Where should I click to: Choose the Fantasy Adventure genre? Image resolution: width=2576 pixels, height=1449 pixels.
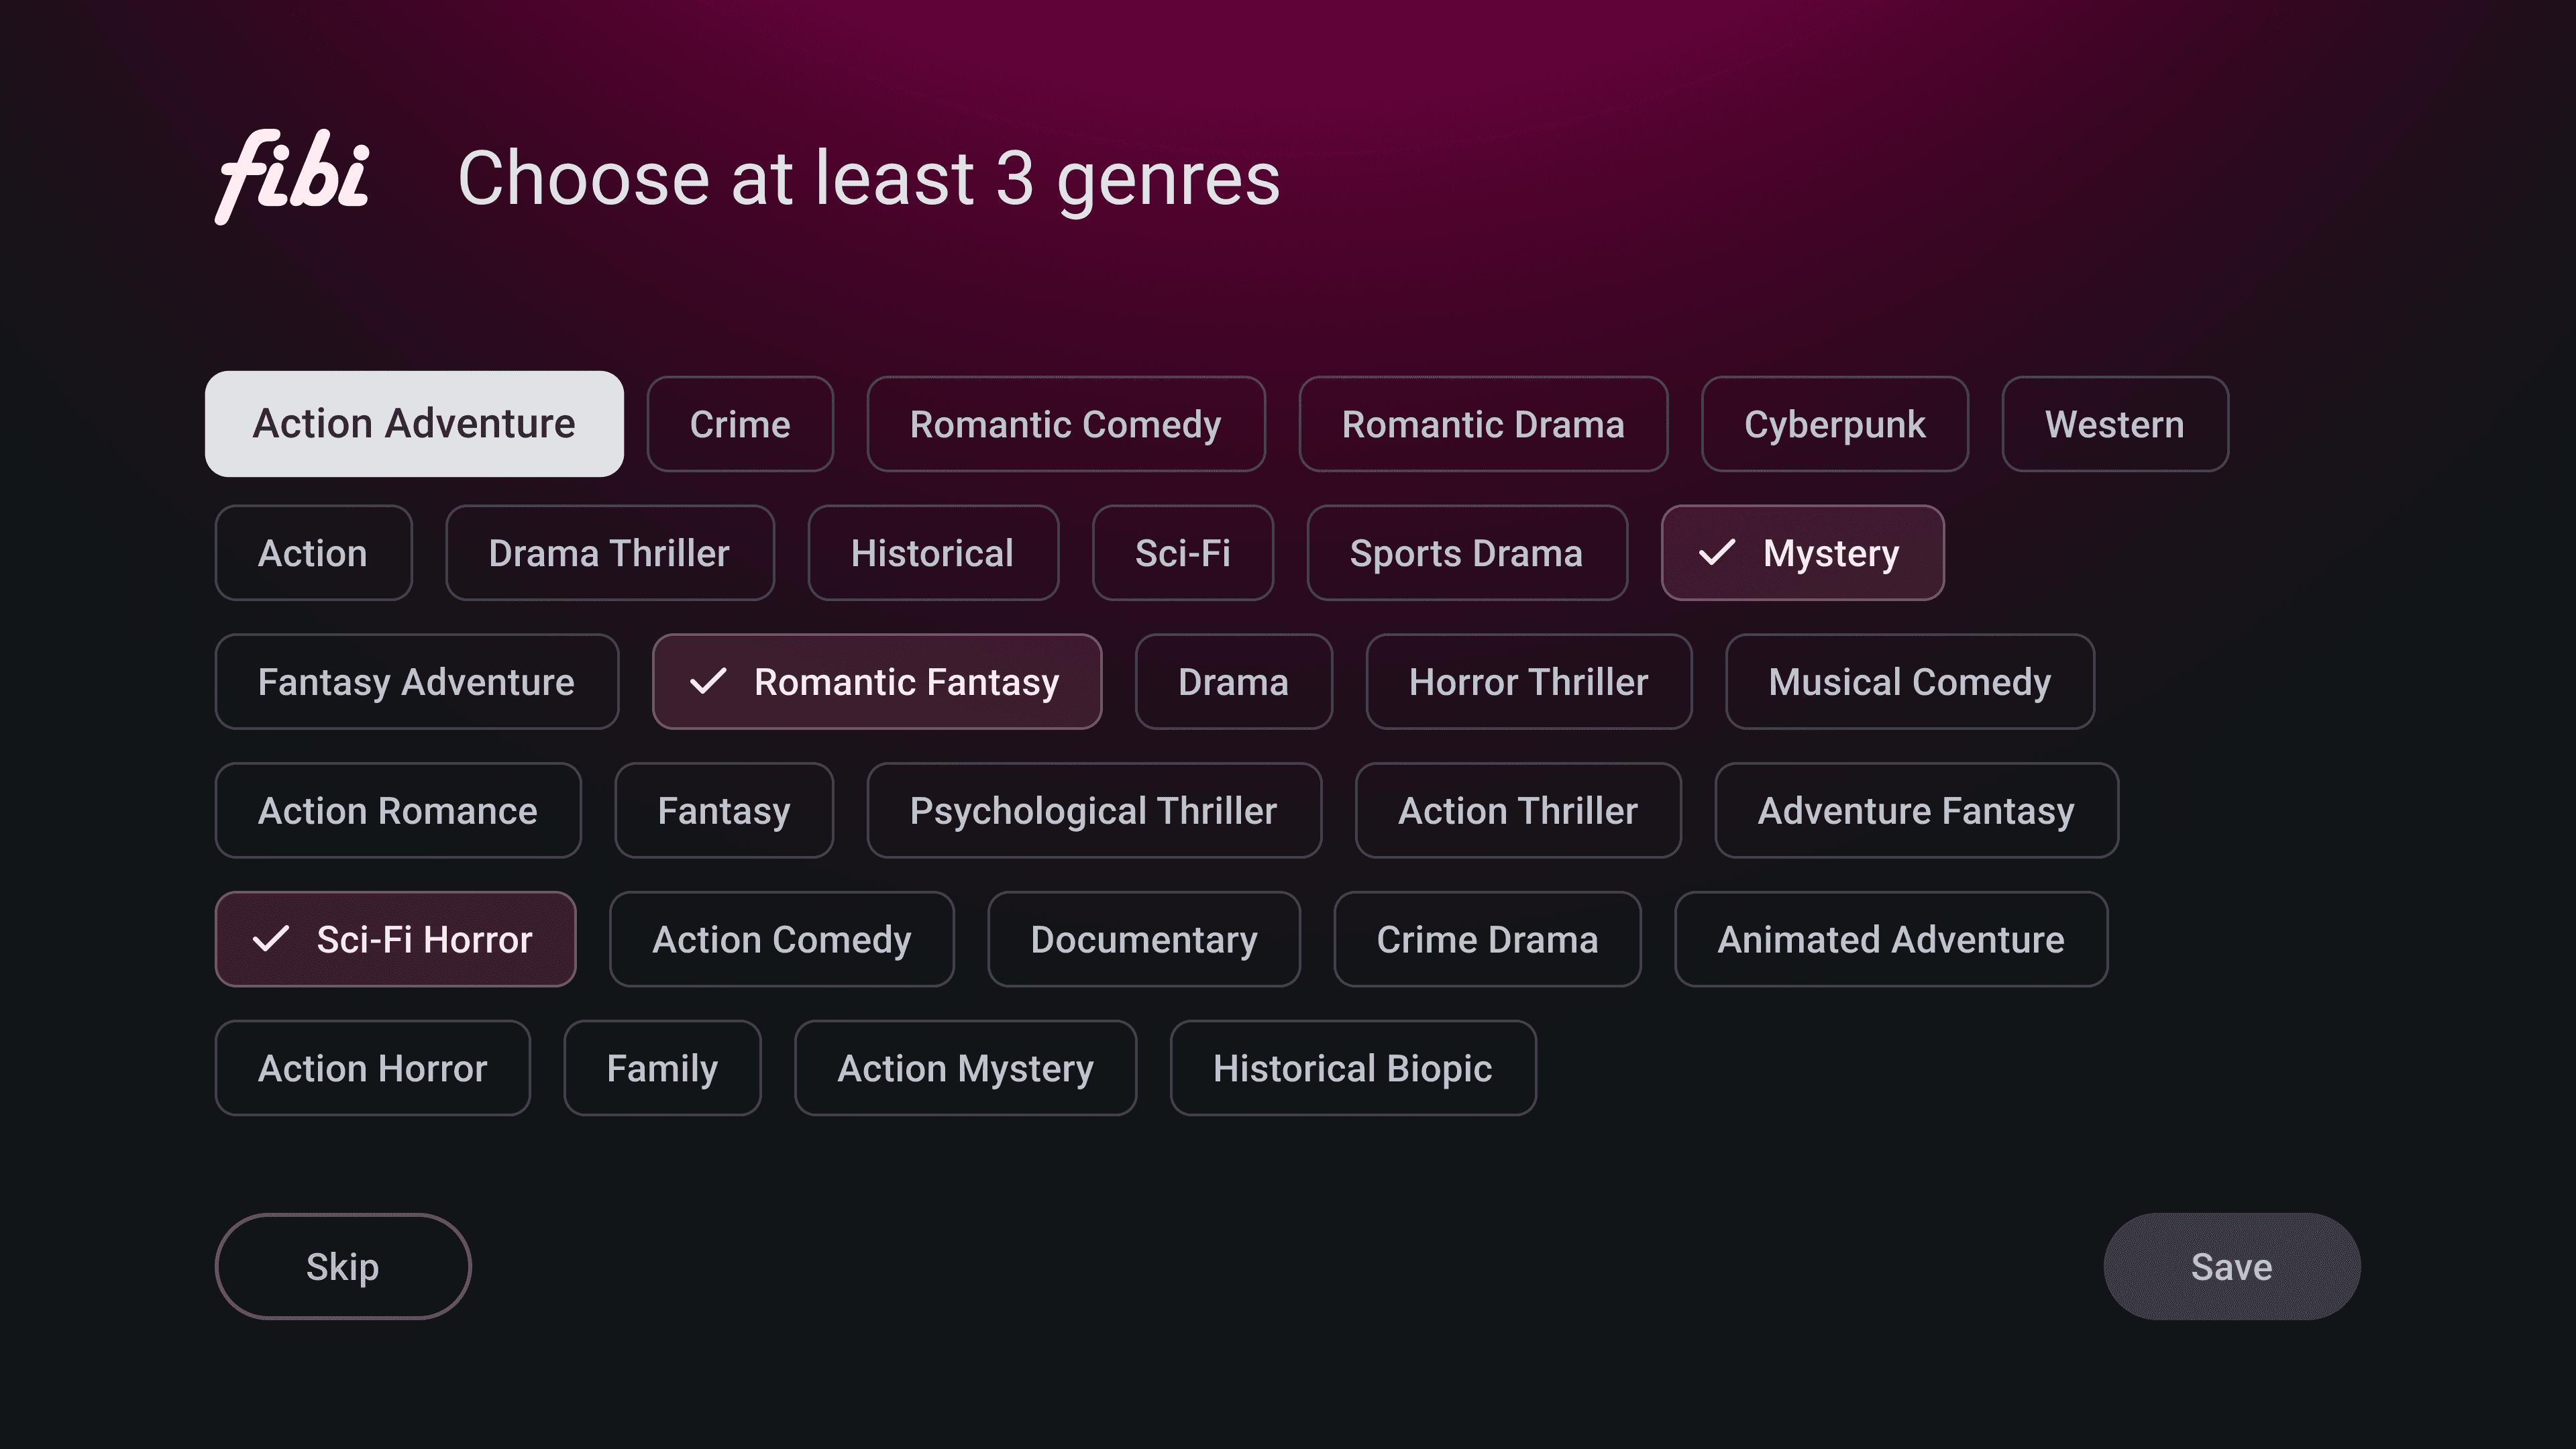coord(417,682)
